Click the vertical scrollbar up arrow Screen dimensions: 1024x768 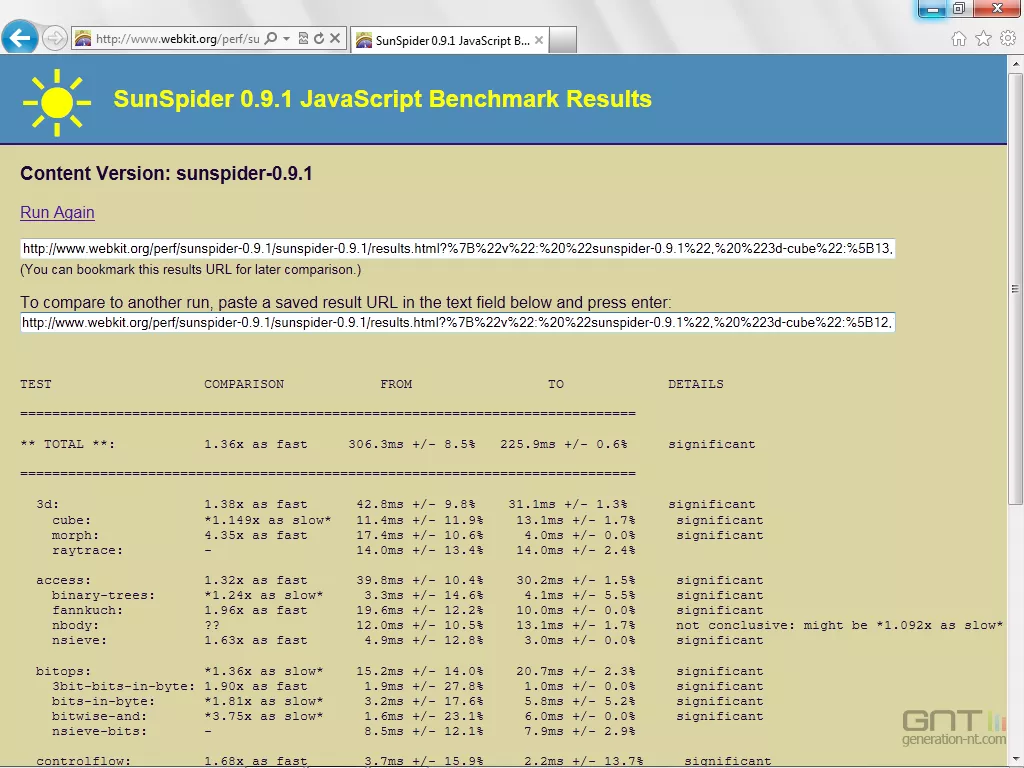(1015, 63)
